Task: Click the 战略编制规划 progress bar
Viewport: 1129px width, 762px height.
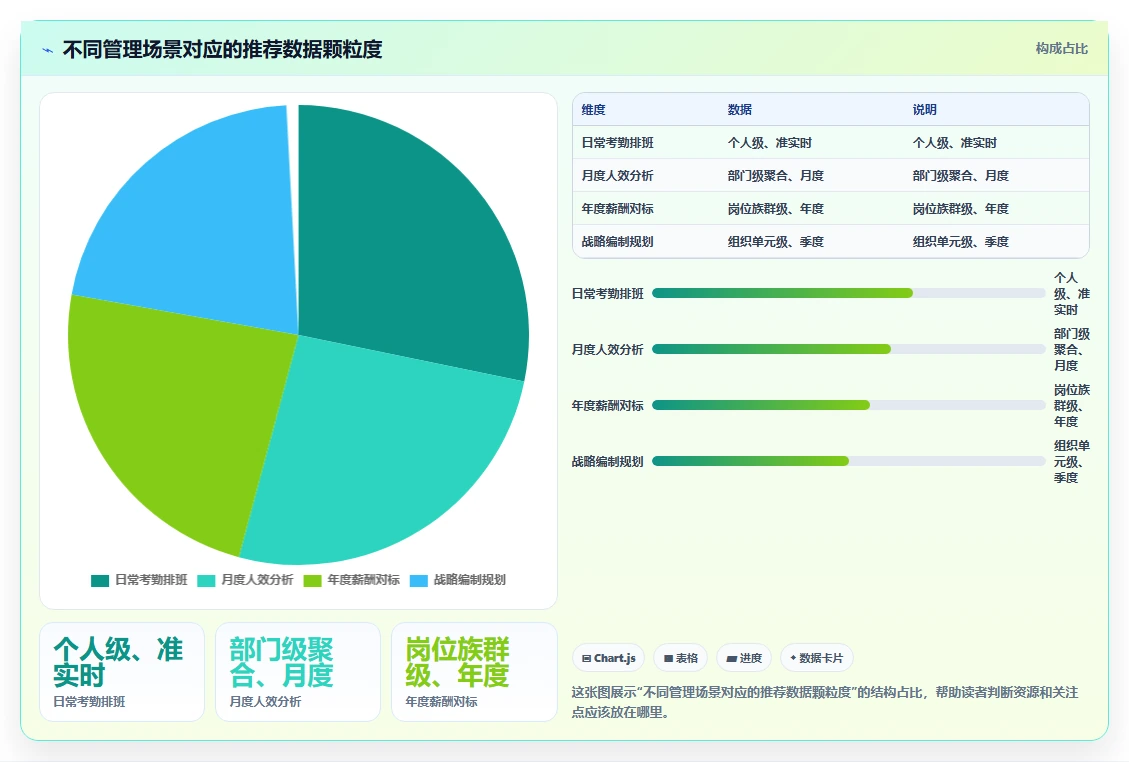Action: point(848,461)
